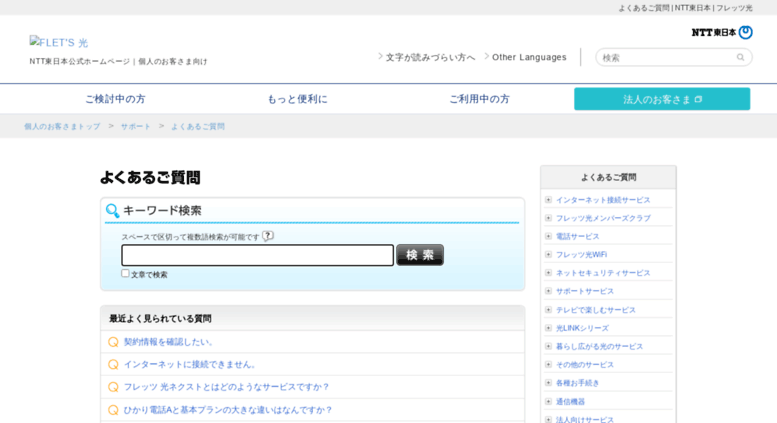The image size is (777, 423).
Task: Expand インターネット接続サービス category
Action: pyautogui.click(x=548, y=200)
